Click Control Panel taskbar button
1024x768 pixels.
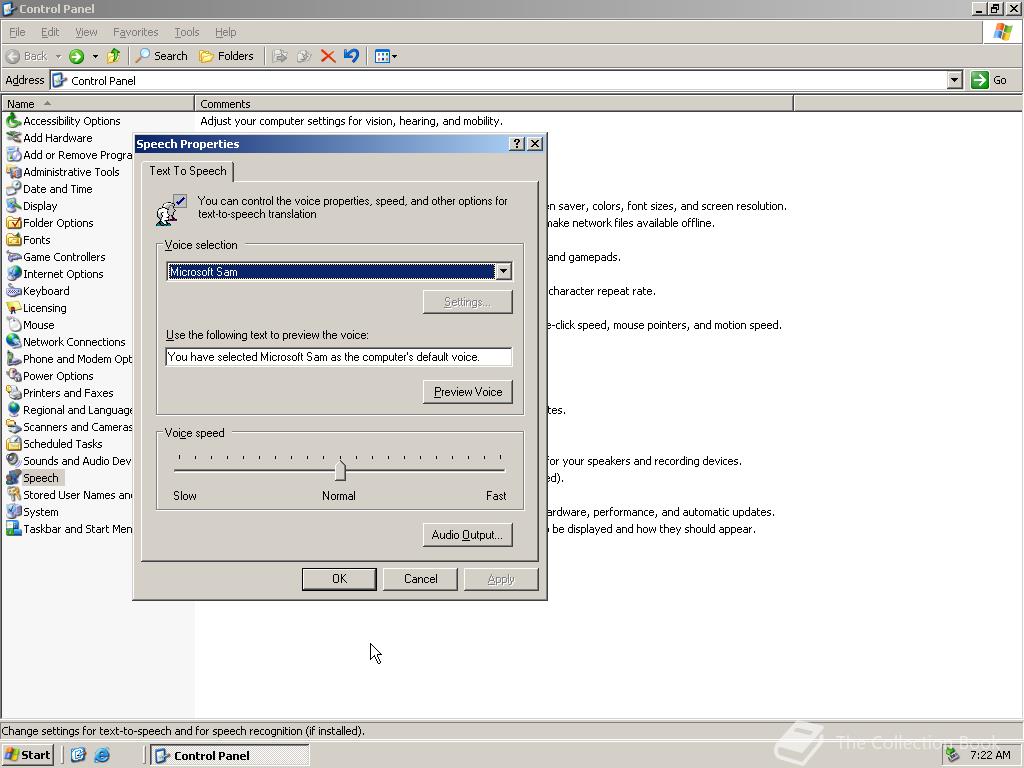tap(230, 755)
